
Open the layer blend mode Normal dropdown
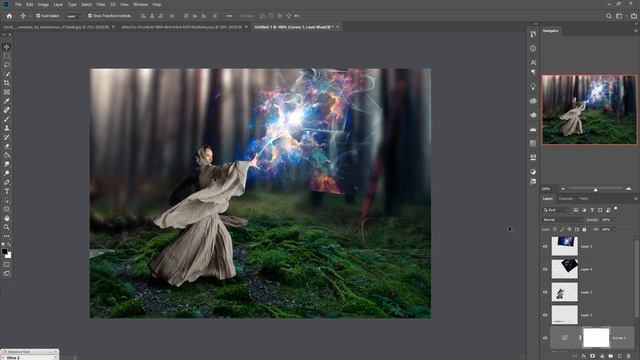(x=562, y=220)
